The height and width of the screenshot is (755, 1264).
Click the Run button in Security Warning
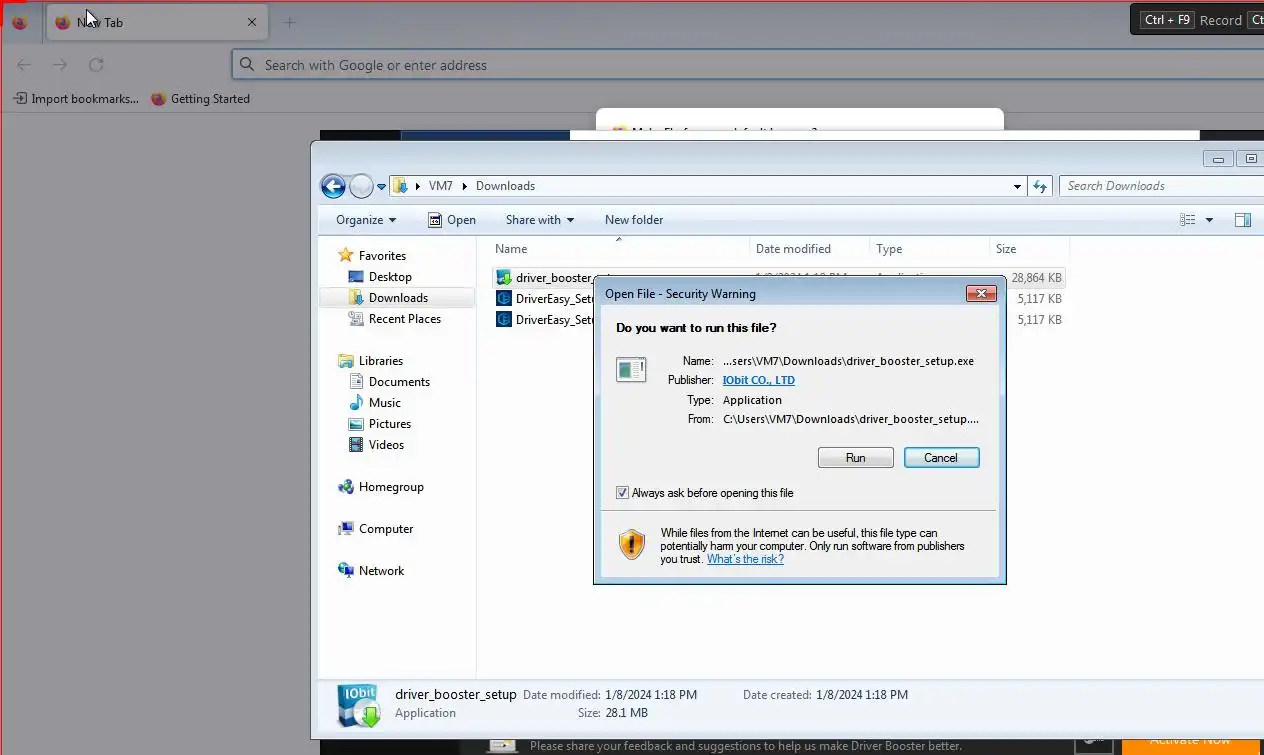855,457
